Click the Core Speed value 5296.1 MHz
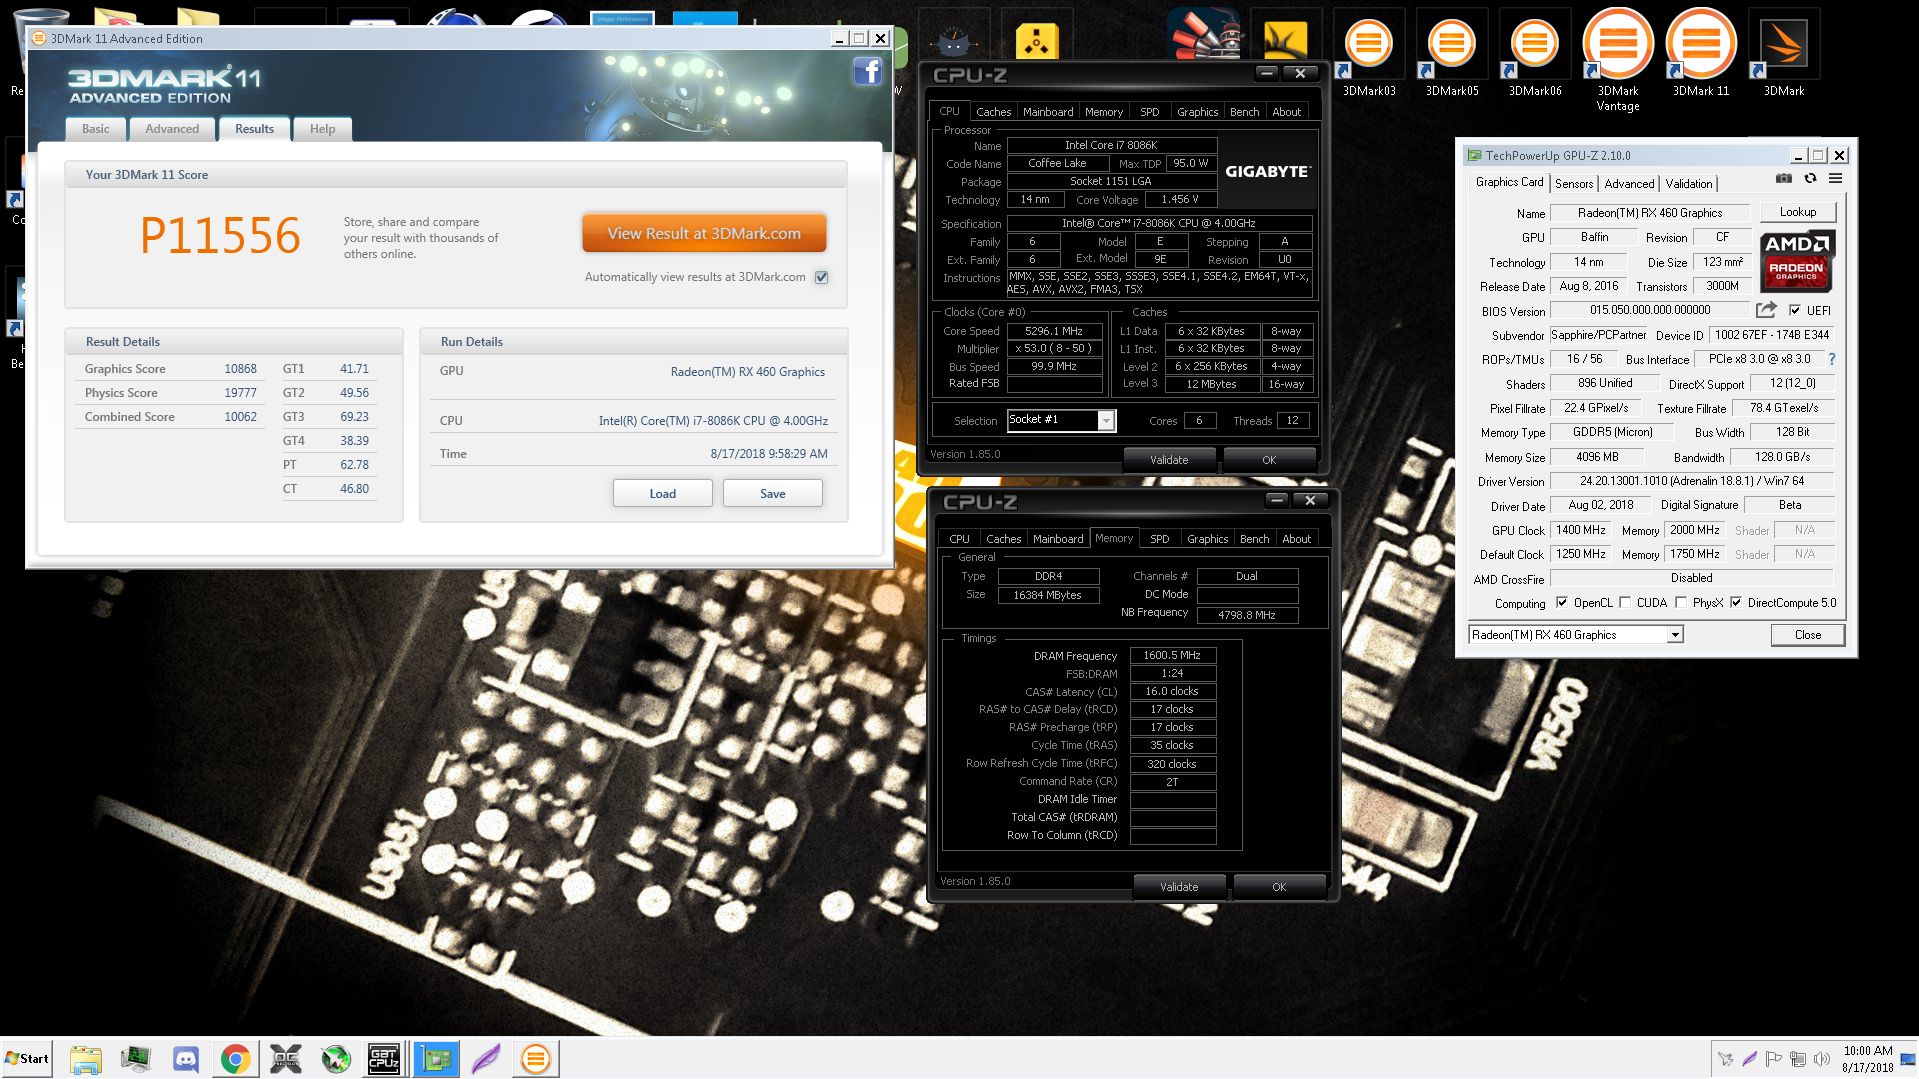 1054,331
